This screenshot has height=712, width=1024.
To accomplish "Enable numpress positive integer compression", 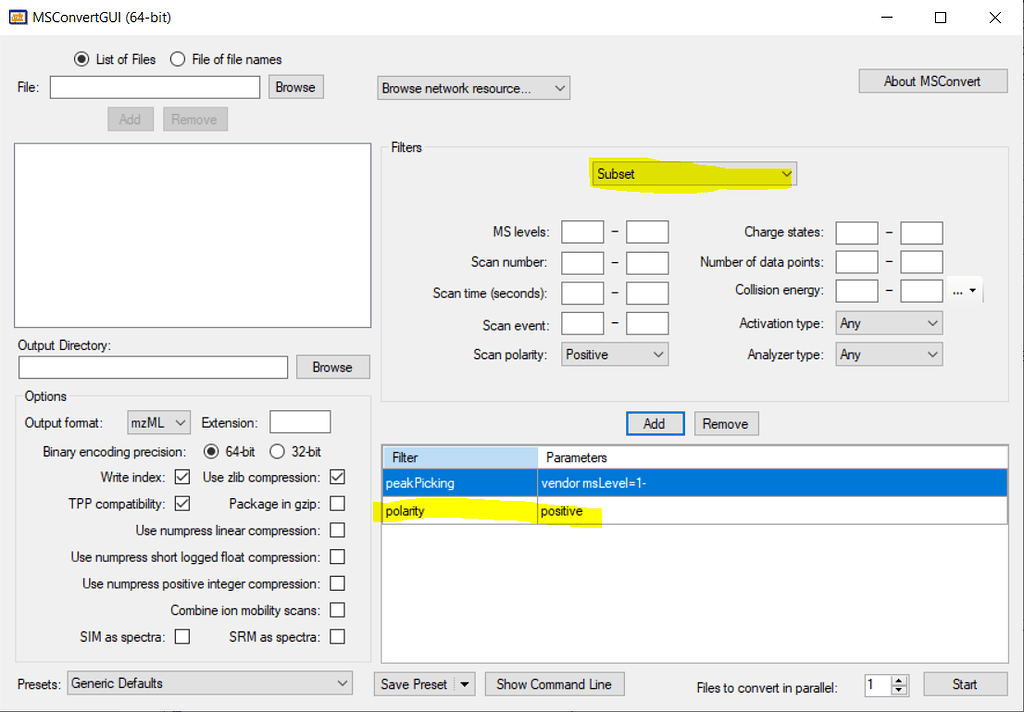I will click(x=337, y=583).
